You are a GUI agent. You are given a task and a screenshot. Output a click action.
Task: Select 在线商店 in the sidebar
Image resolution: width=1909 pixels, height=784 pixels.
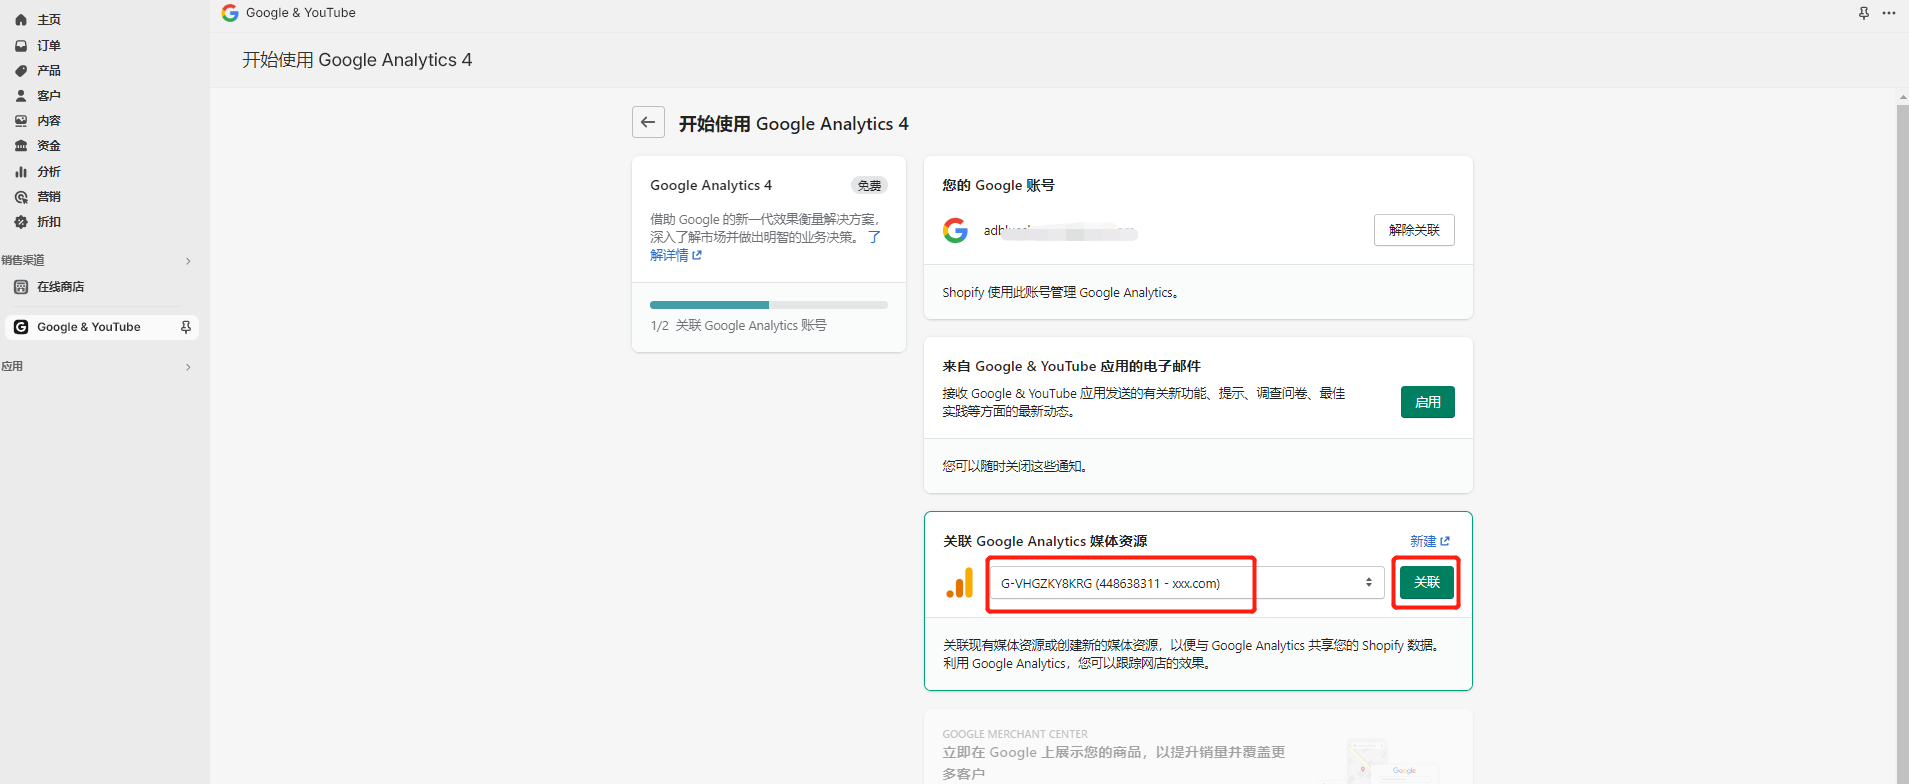(61, 286)
